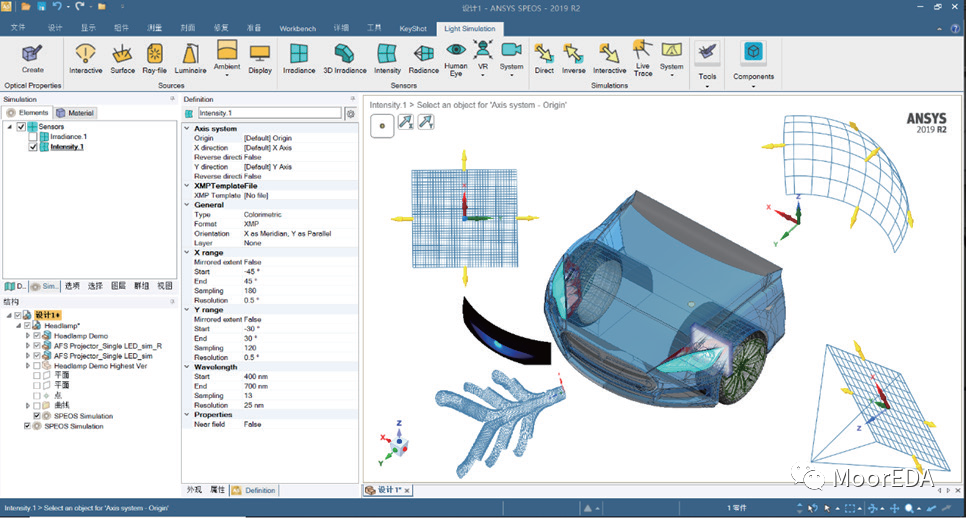Toggle the Headlamp* checkbox in structure tree

(x=27, y=325)
